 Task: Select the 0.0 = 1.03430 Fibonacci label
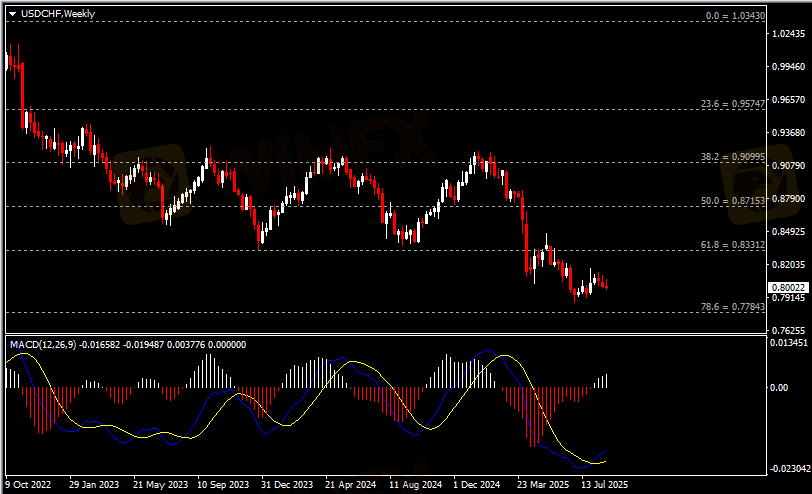(735, 16)
